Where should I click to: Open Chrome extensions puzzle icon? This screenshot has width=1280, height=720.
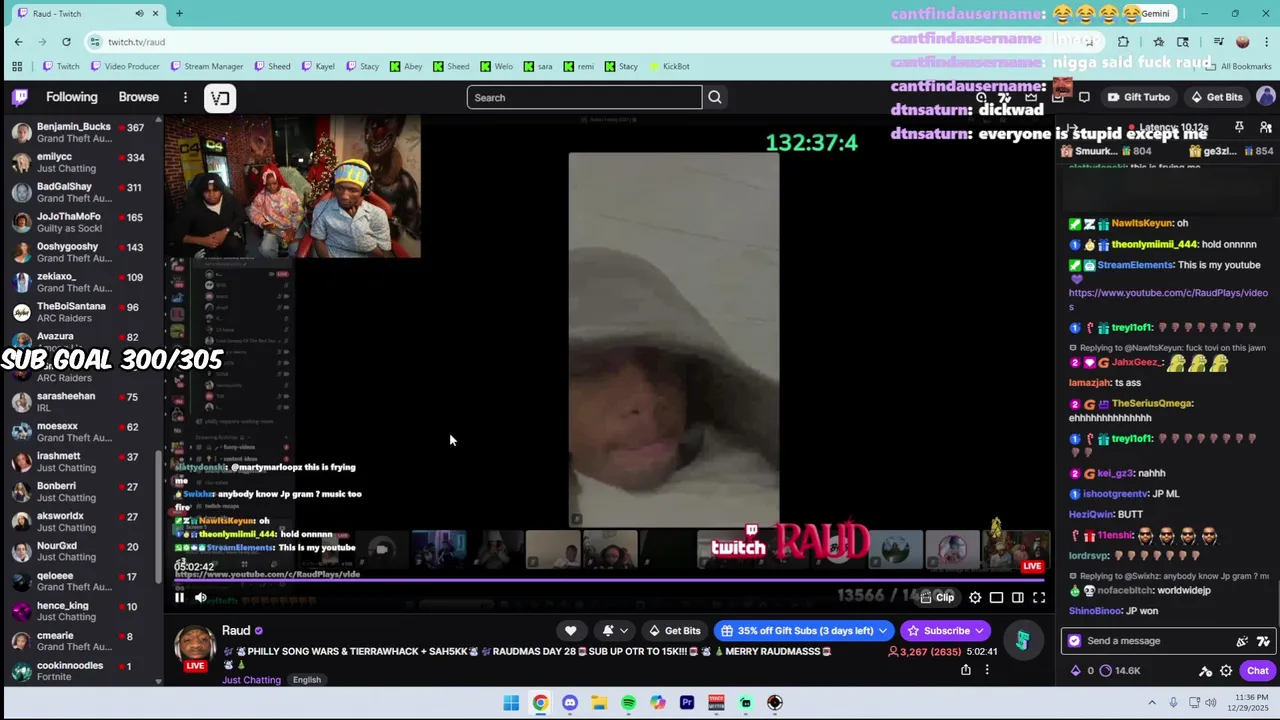click(1123, 41)
